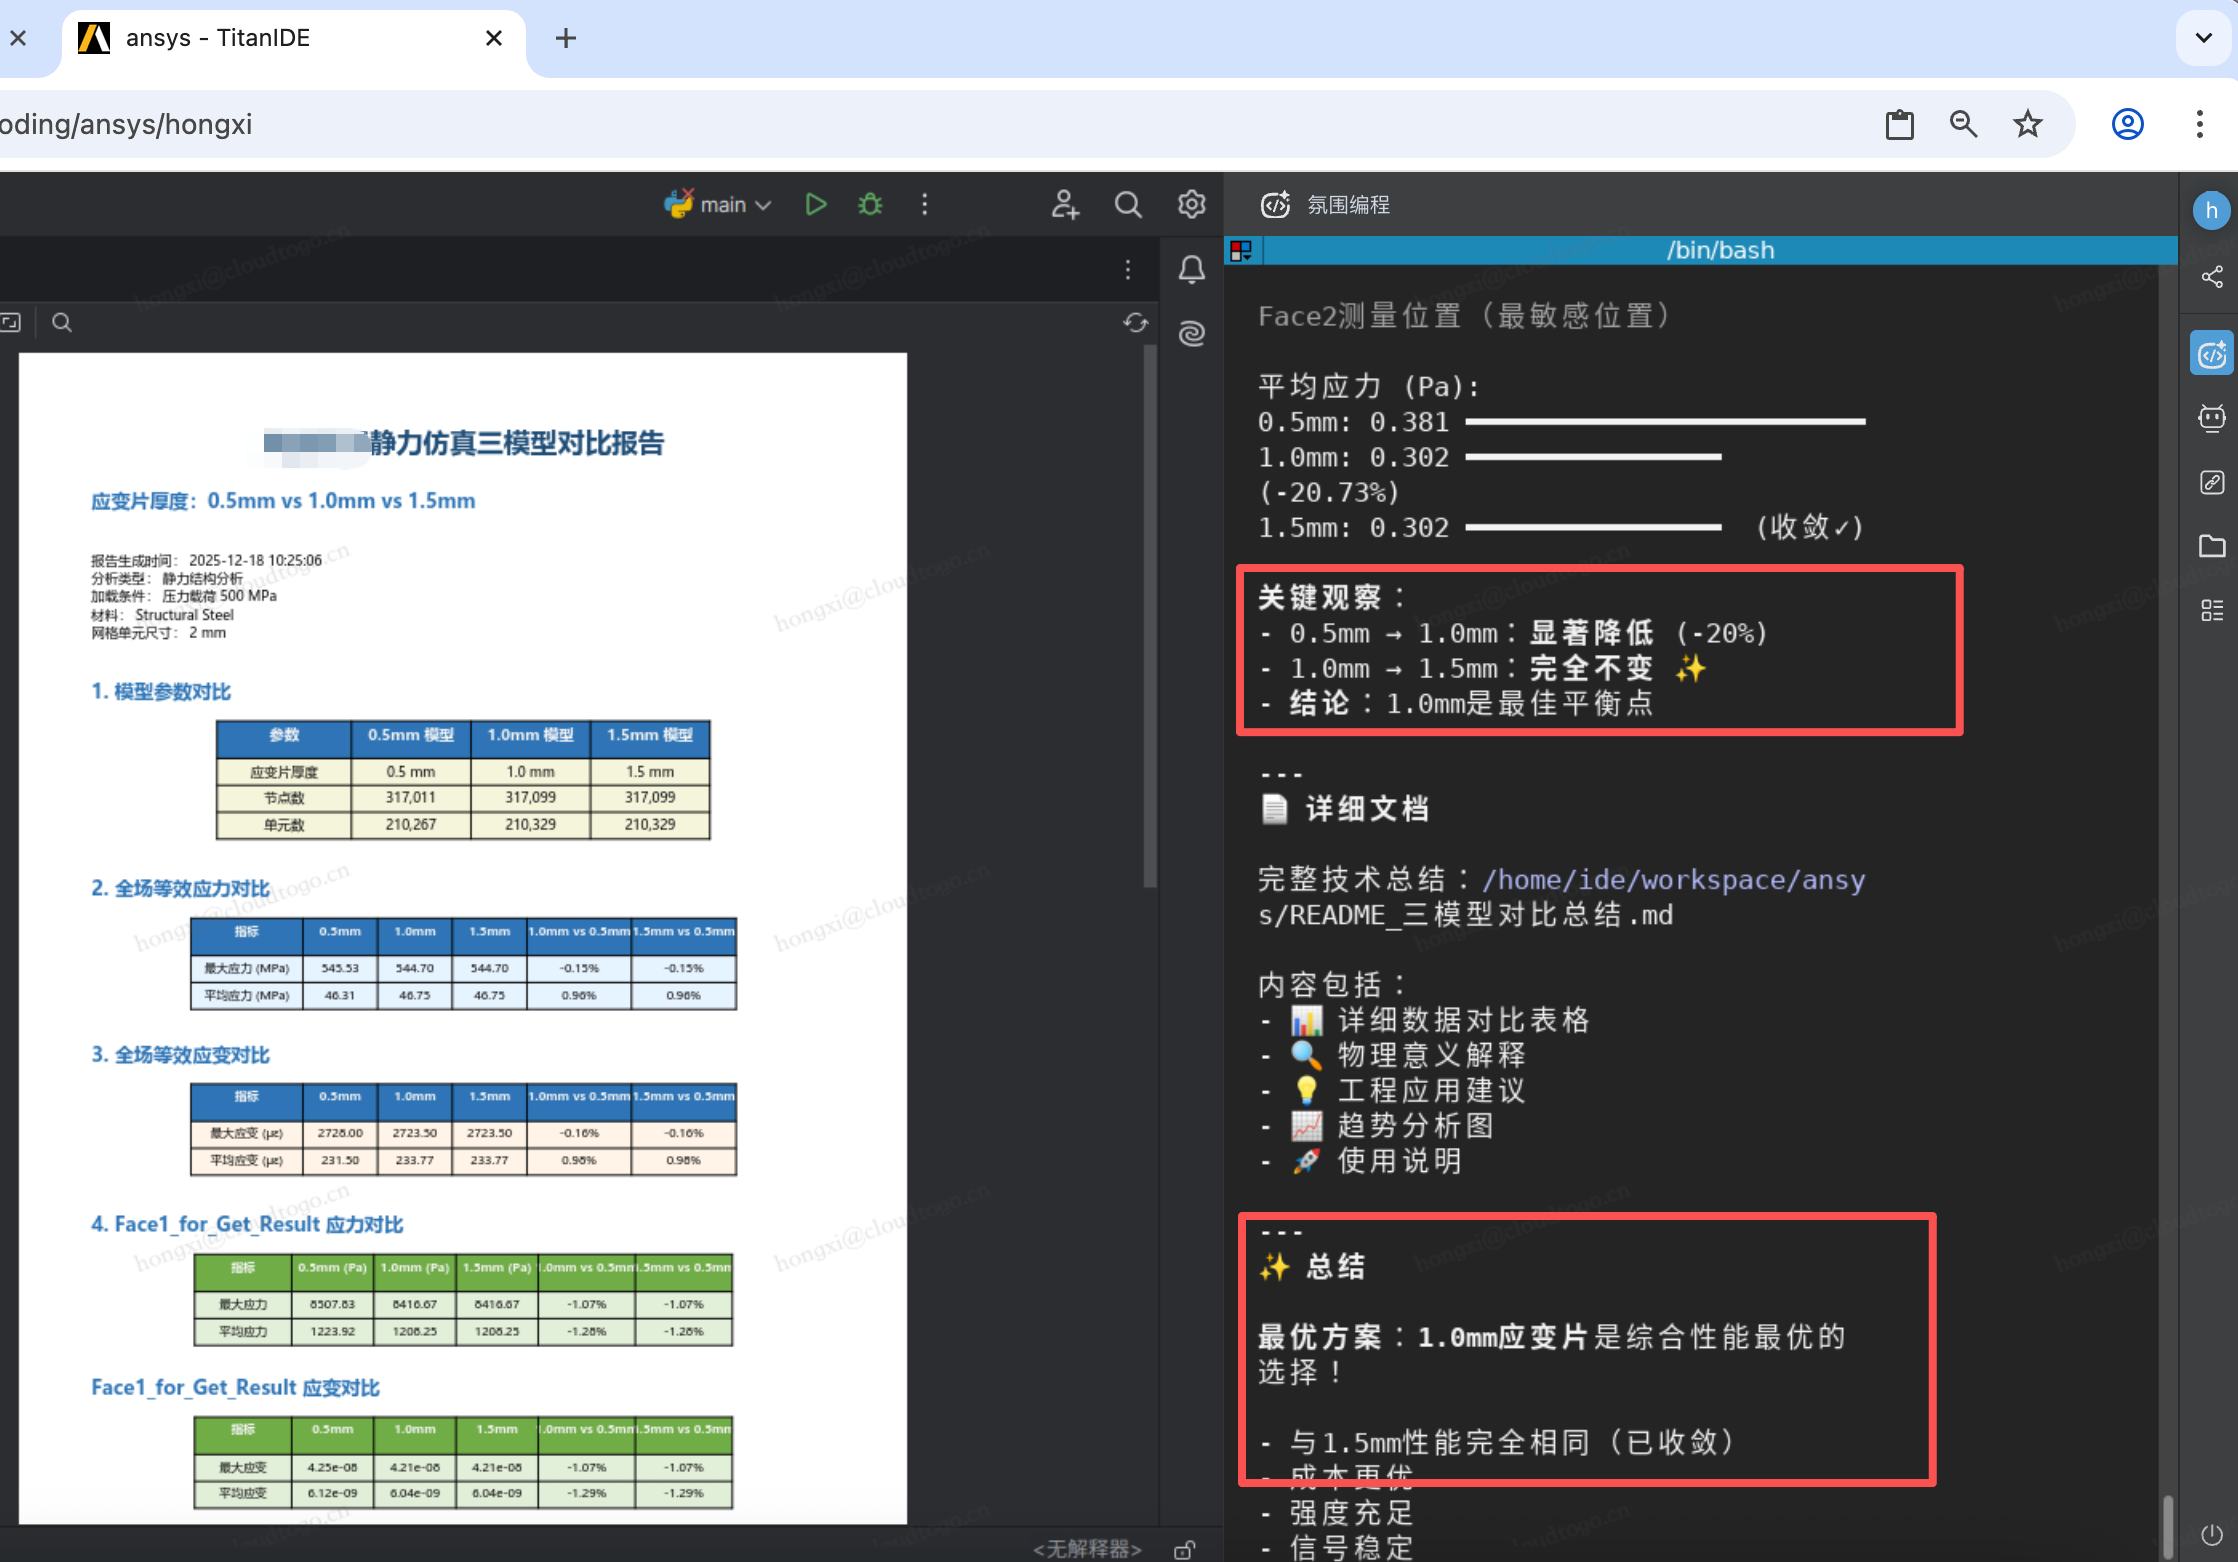Toggle the vibe coding panel in sidebar

coord(2212,354)
